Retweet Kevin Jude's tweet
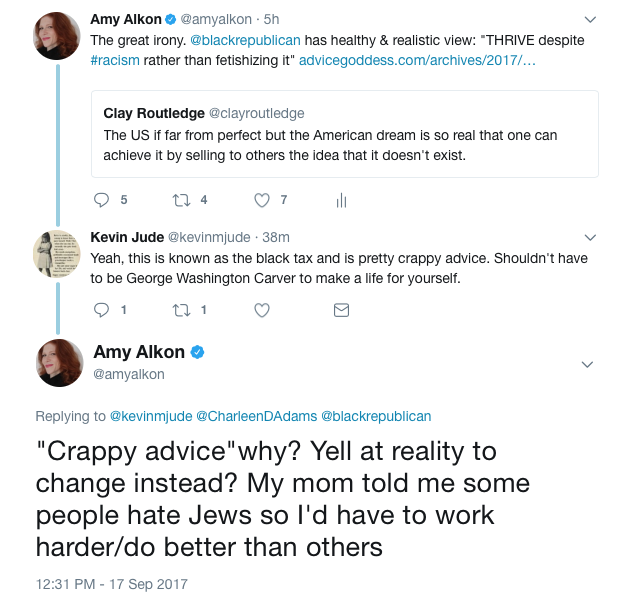The height and width of the screenshot is (594, 633). [x=182, y=310]
